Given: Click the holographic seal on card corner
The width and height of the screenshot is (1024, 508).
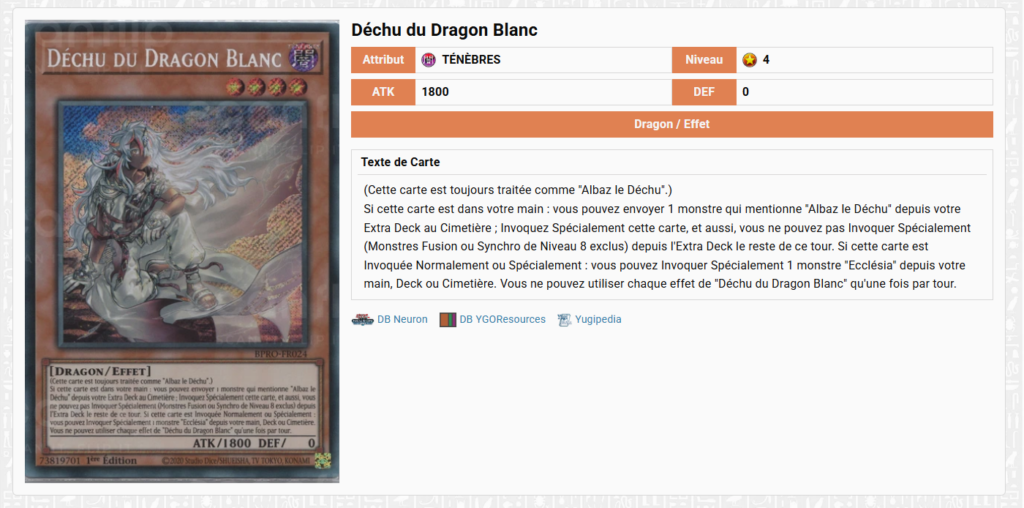Looking at the screenshot, I should (x=323, y=460).
